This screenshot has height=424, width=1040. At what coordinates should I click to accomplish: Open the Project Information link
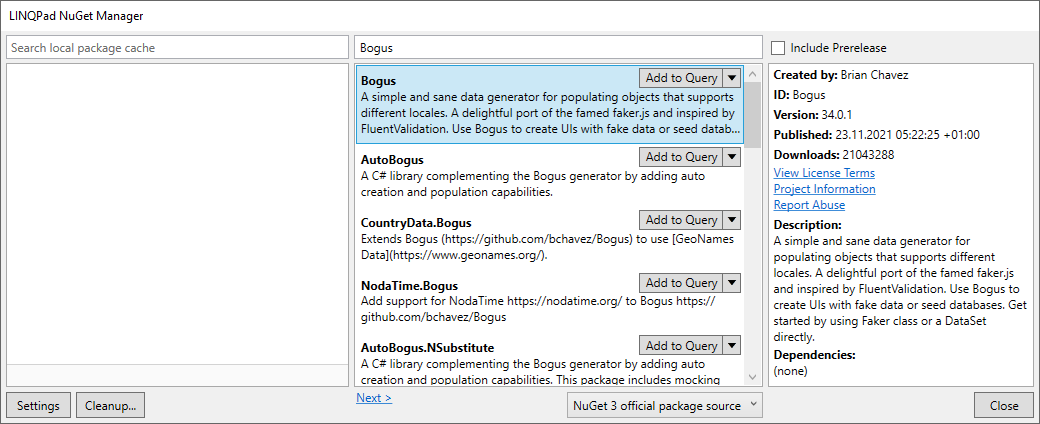click(824, 189)
